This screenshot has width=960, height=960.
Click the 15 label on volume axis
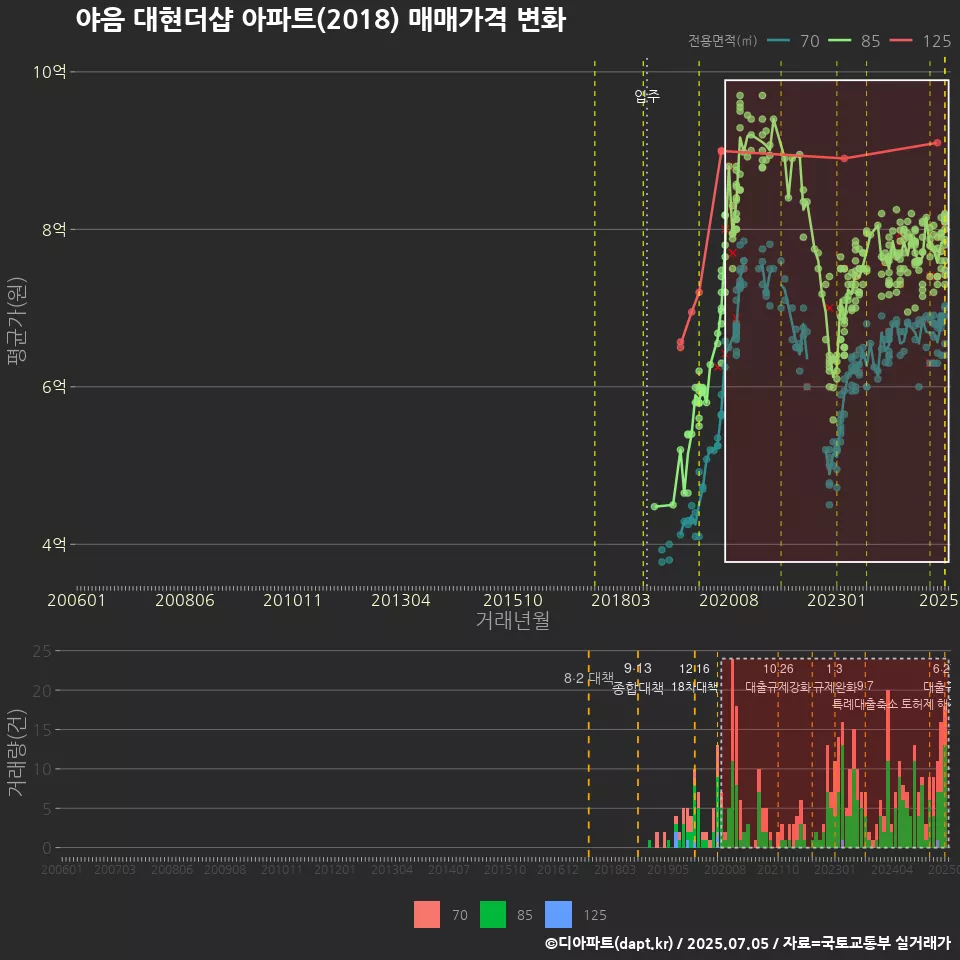(x=42, y=730)
